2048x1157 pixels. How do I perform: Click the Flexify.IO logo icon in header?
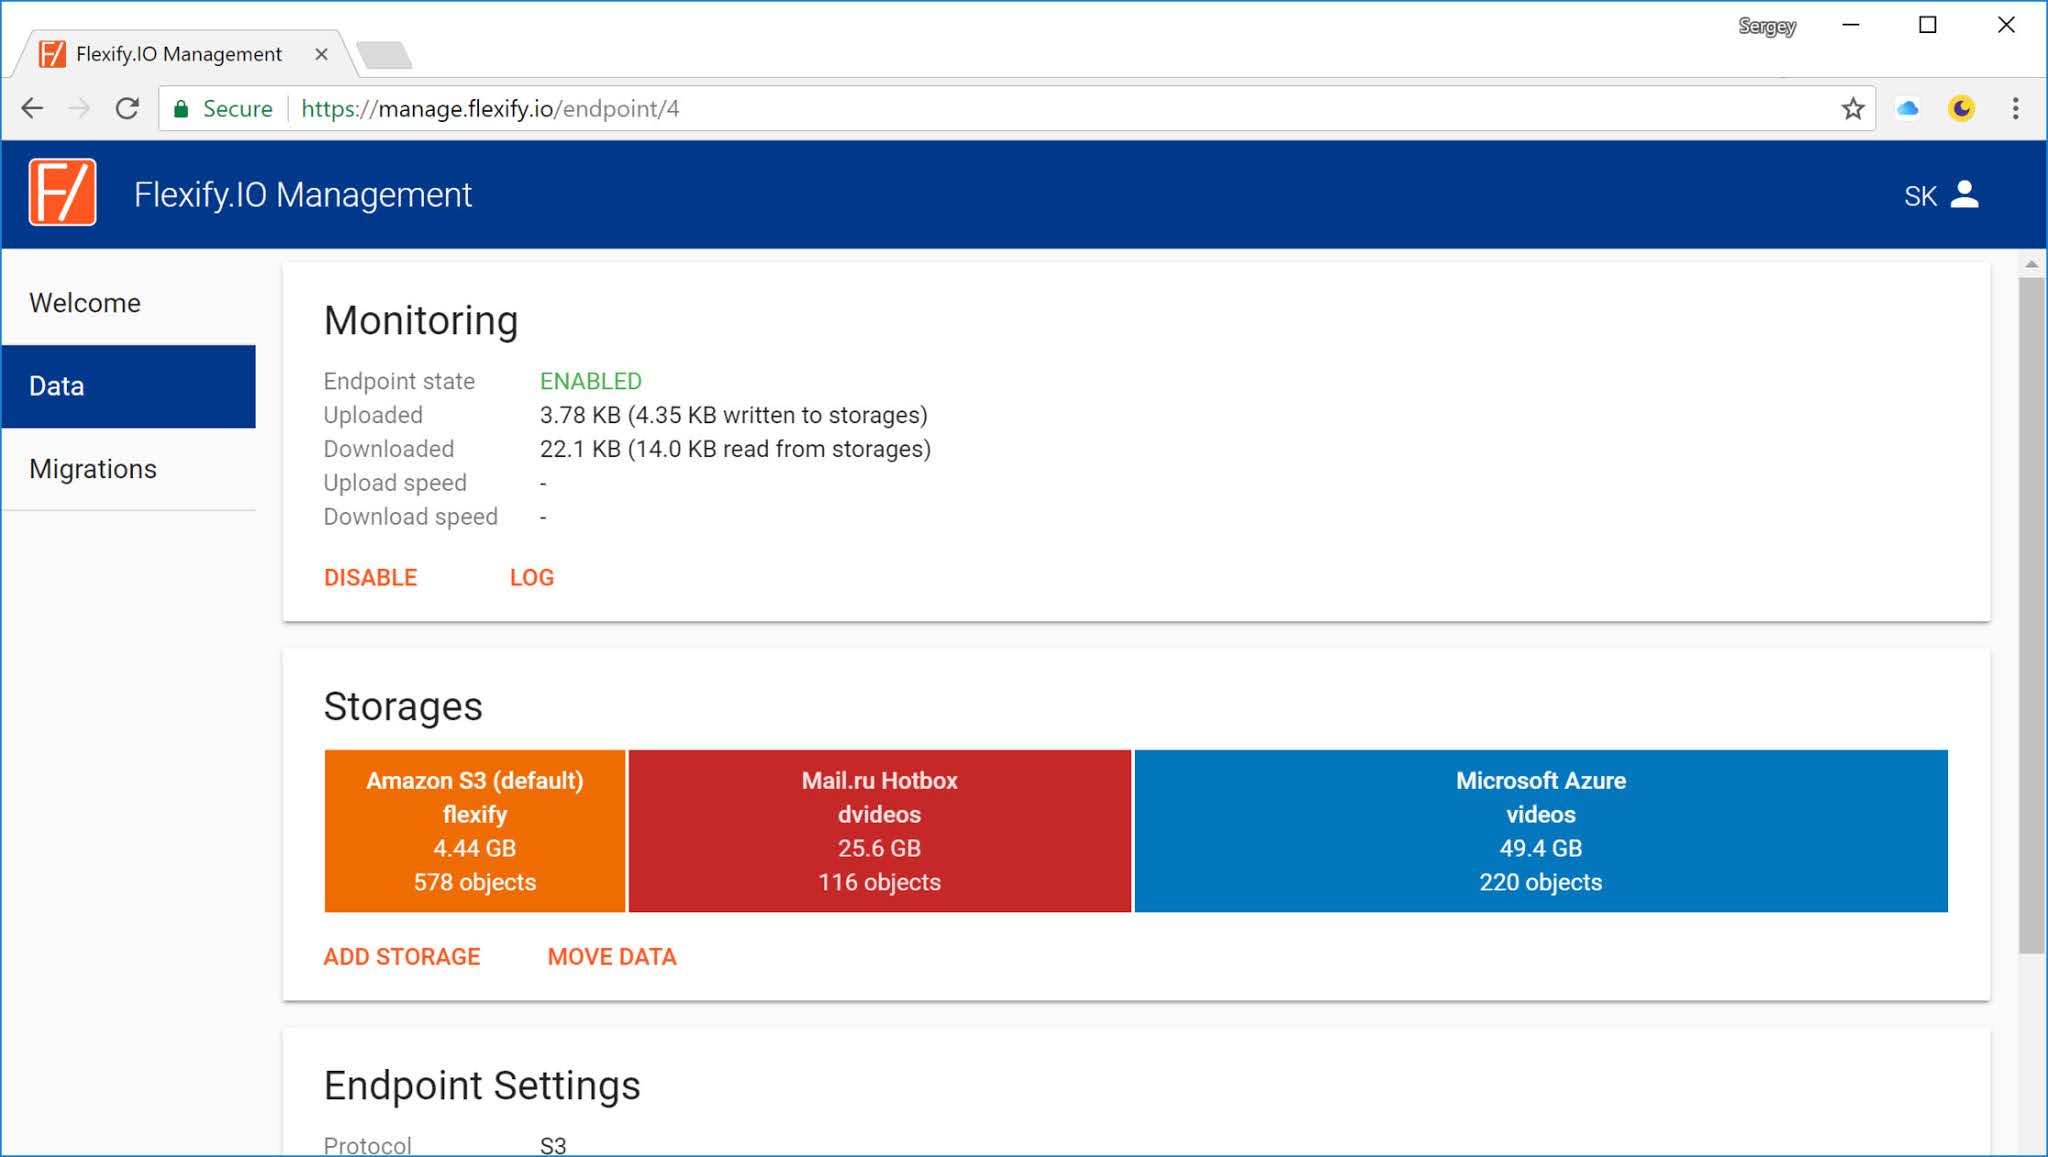click(x=62, y=192)
